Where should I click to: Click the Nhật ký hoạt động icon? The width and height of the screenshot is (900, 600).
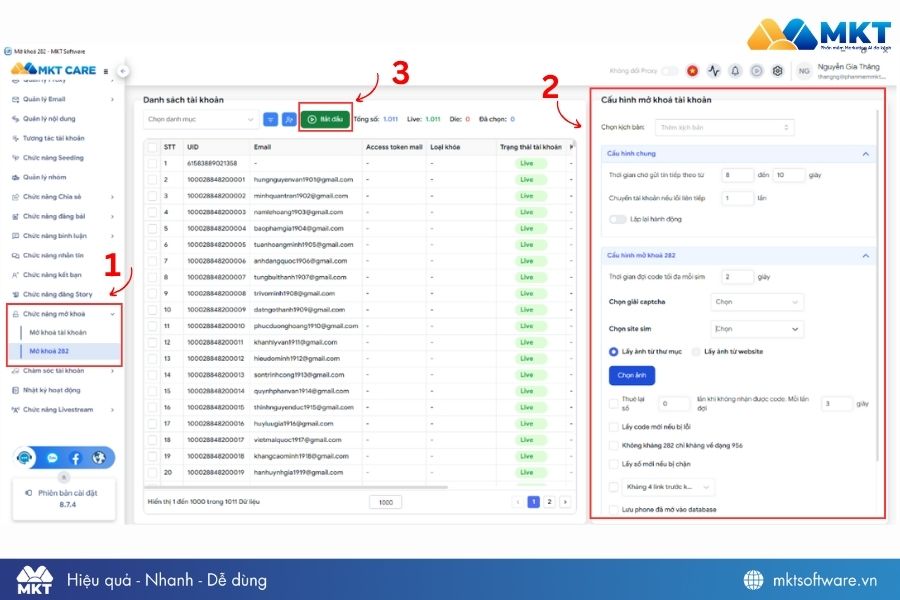coord(15,390)
